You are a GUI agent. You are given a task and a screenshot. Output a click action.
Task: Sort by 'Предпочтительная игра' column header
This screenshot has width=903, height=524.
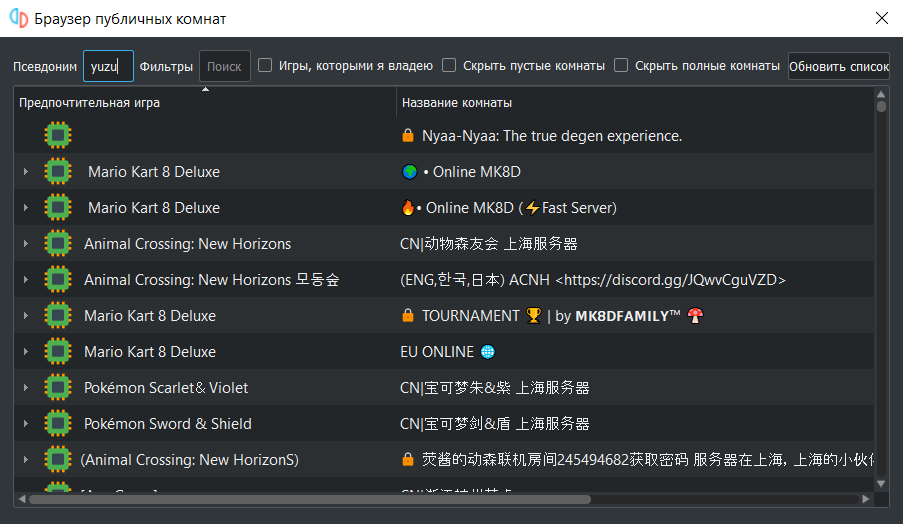(x=205, y=102)
